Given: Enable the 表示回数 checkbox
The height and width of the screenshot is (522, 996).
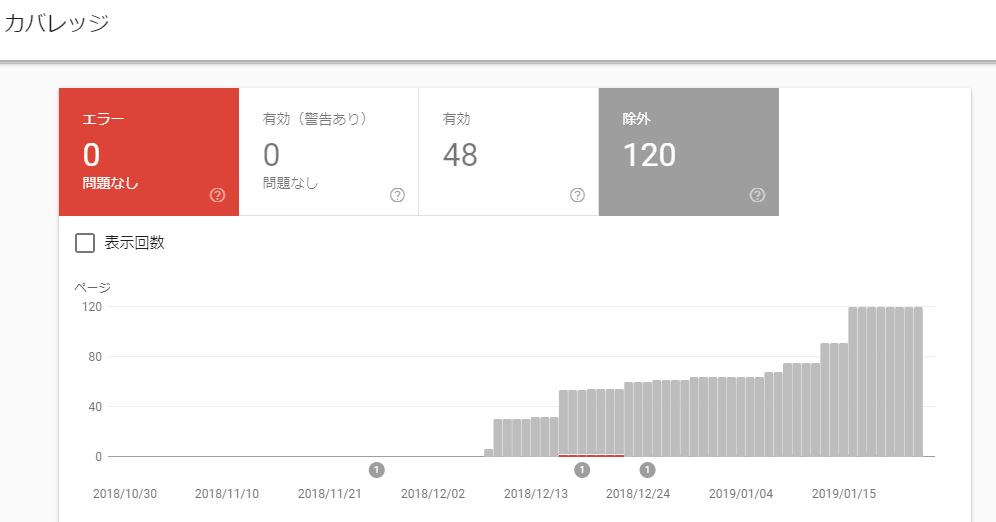Looking at the screenshot, I should click(85, 243).
